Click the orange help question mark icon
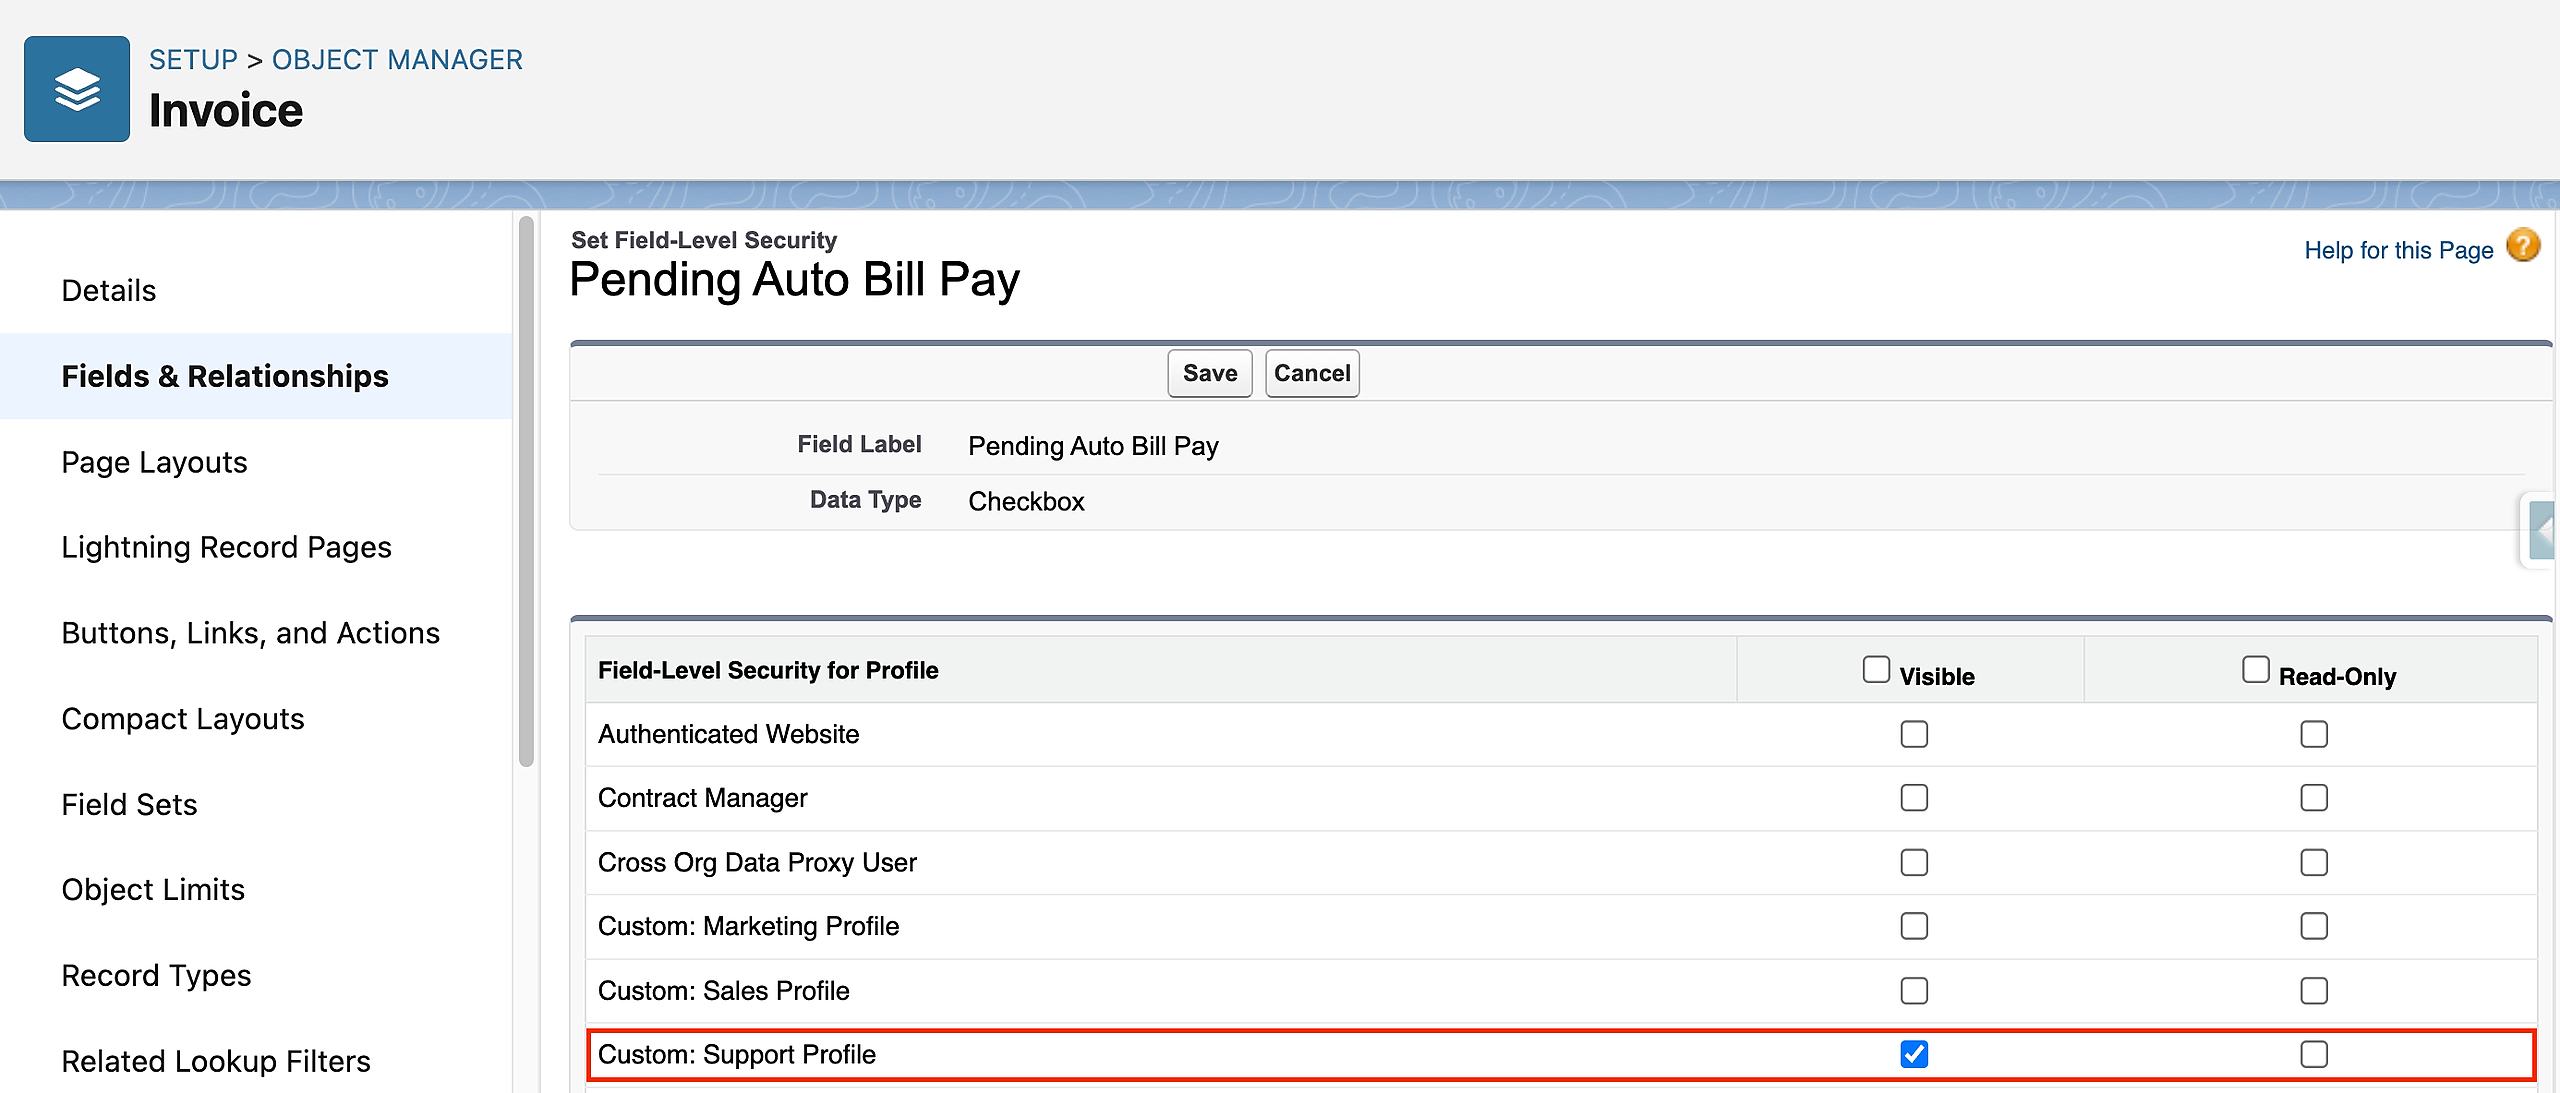Screen dimensions: 2560x1093 point(2523,246)
